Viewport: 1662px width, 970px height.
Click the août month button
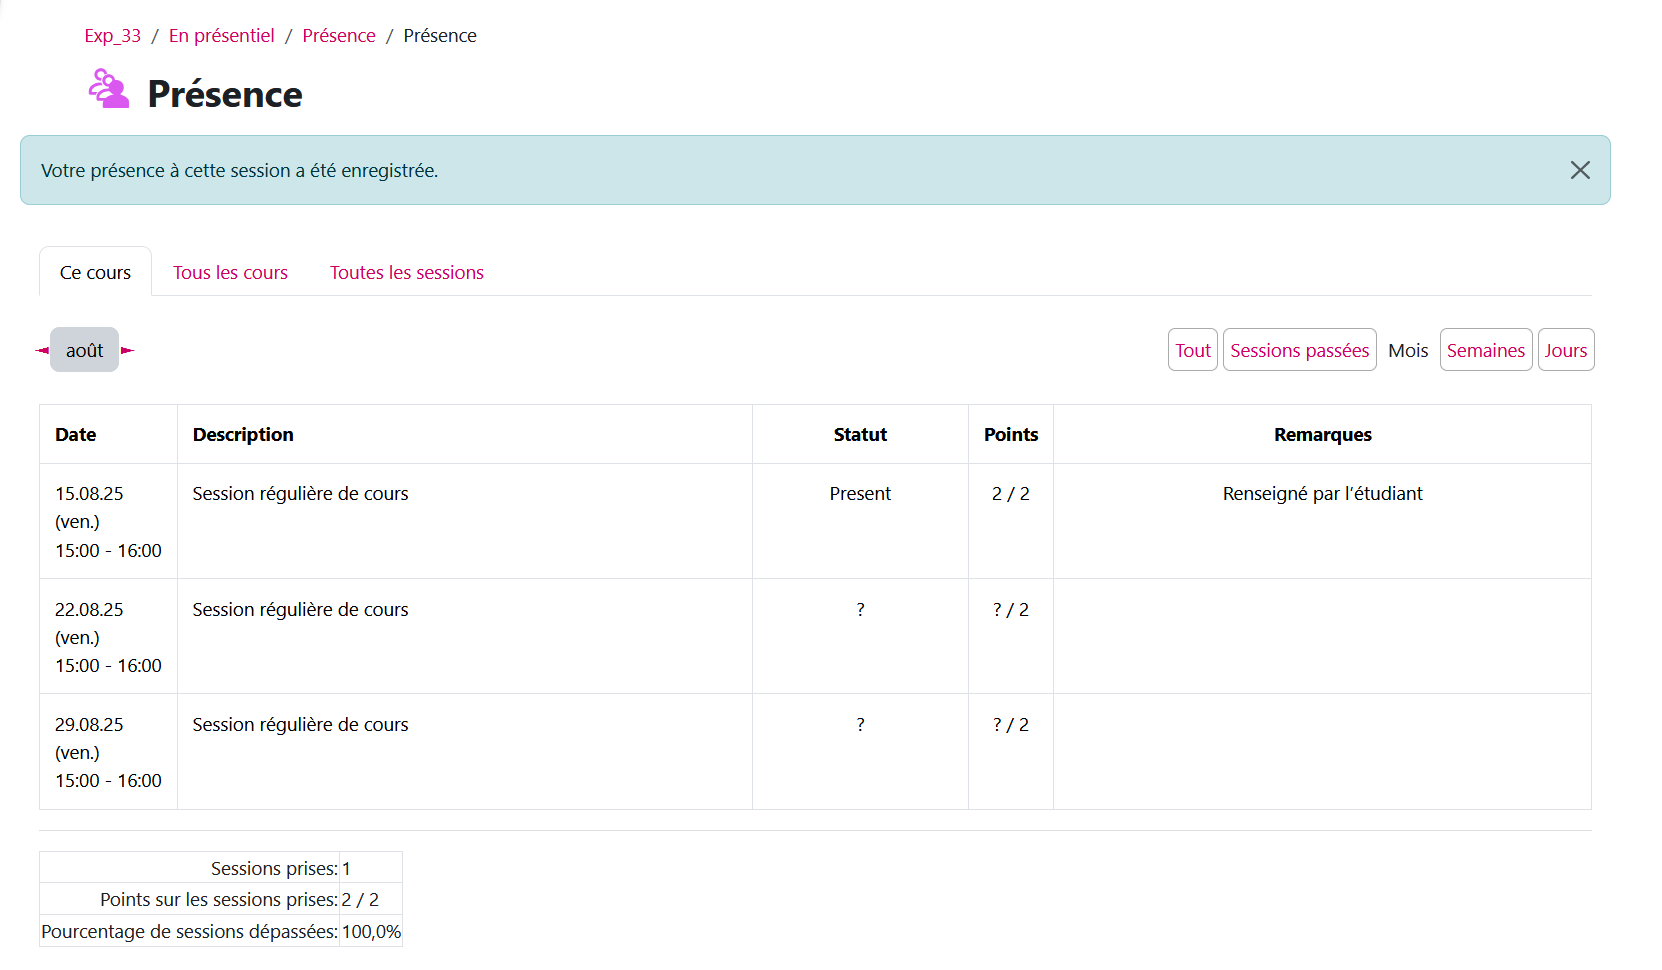(84, 351)
